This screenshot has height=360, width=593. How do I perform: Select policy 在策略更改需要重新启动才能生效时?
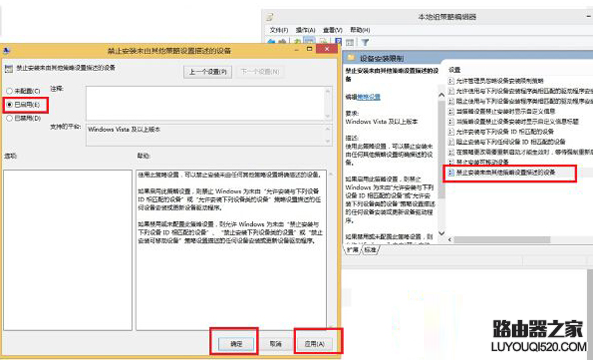[520, 152]
